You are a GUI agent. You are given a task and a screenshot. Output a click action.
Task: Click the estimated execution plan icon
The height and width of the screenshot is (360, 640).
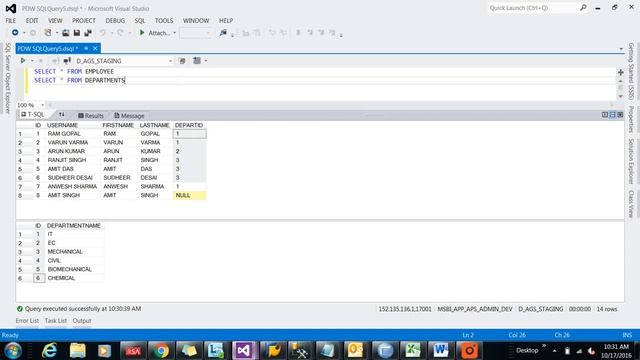182,61
